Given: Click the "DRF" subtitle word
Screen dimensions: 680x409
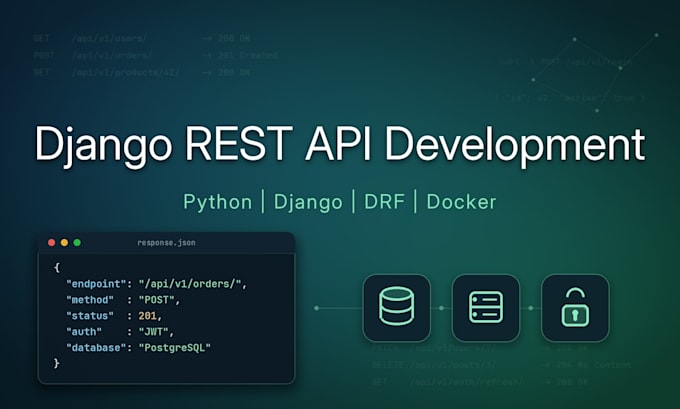Looking at the screenshot, I should (384, 202).
